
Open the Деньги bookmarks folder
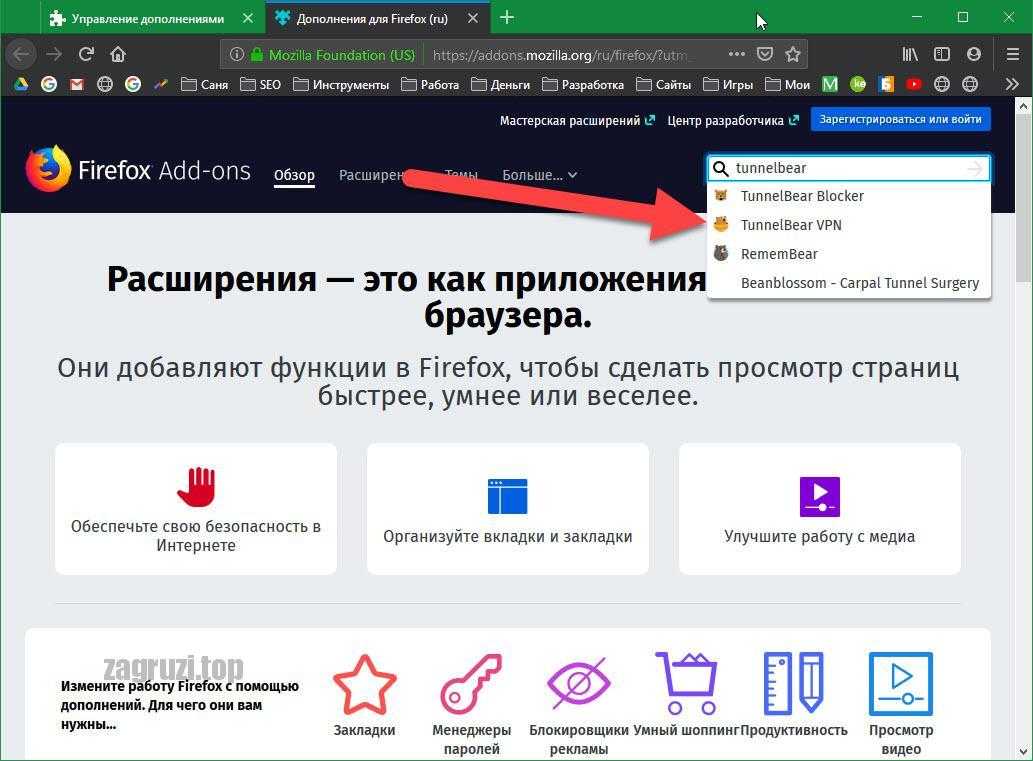tap(501, 84)
